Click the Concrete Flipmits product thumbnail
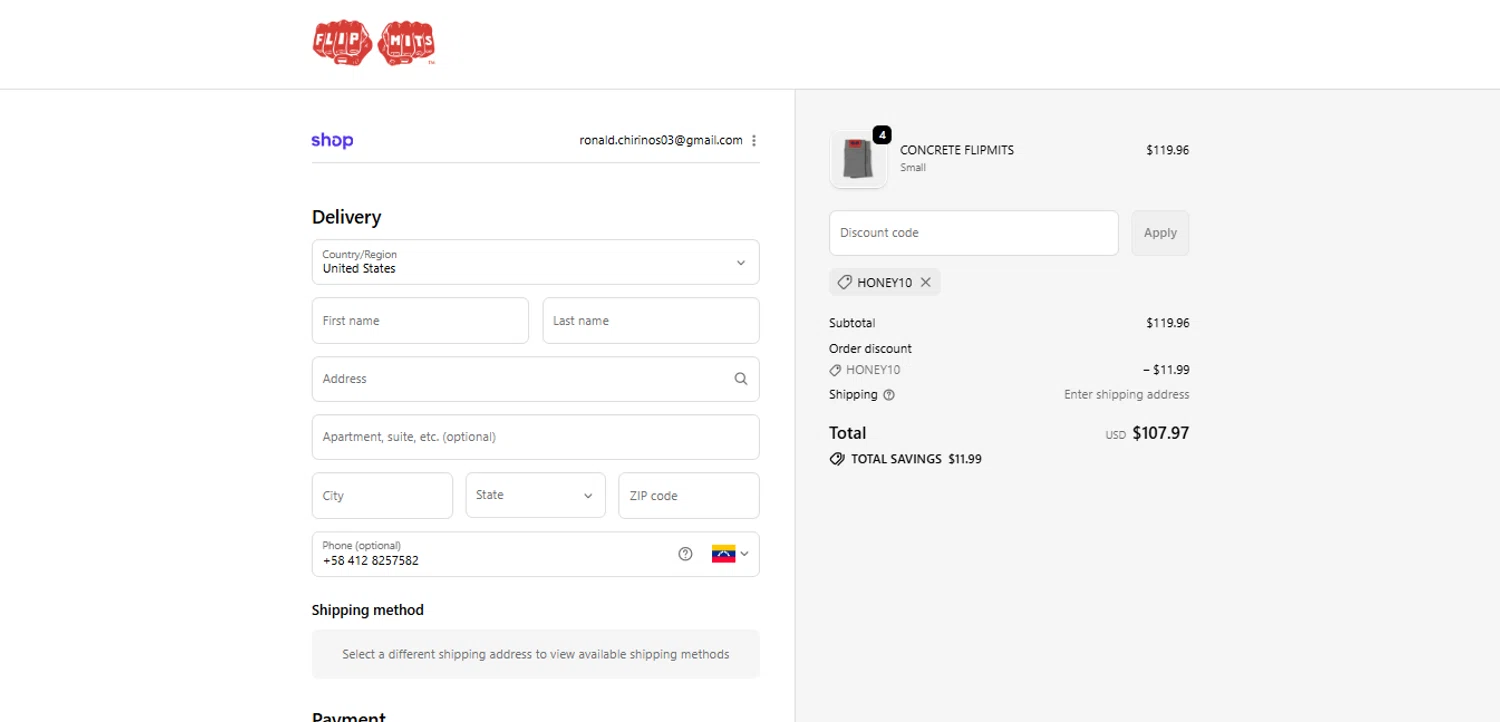1500x722 pixels. click(x=858, y=160)
